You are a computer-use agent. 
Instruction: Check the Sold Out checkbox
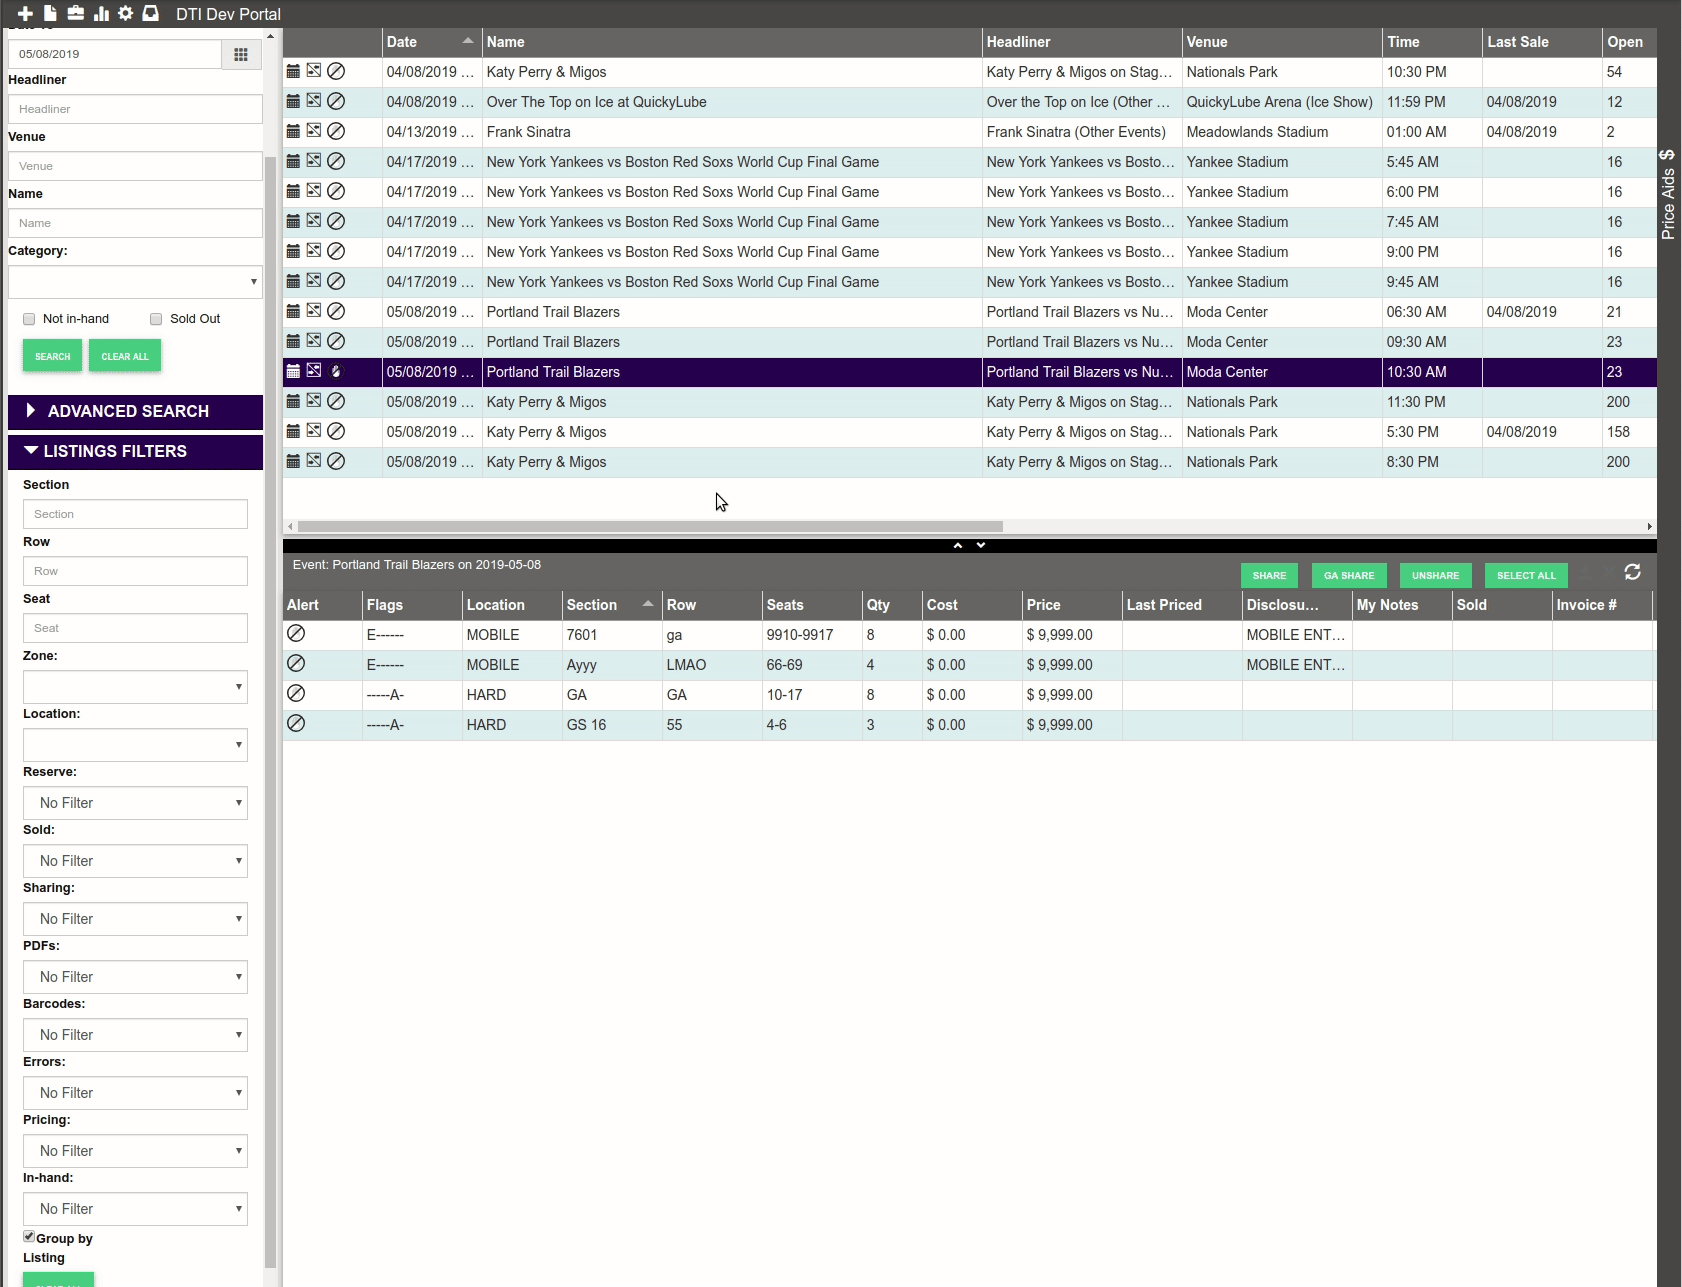point(156,318)
